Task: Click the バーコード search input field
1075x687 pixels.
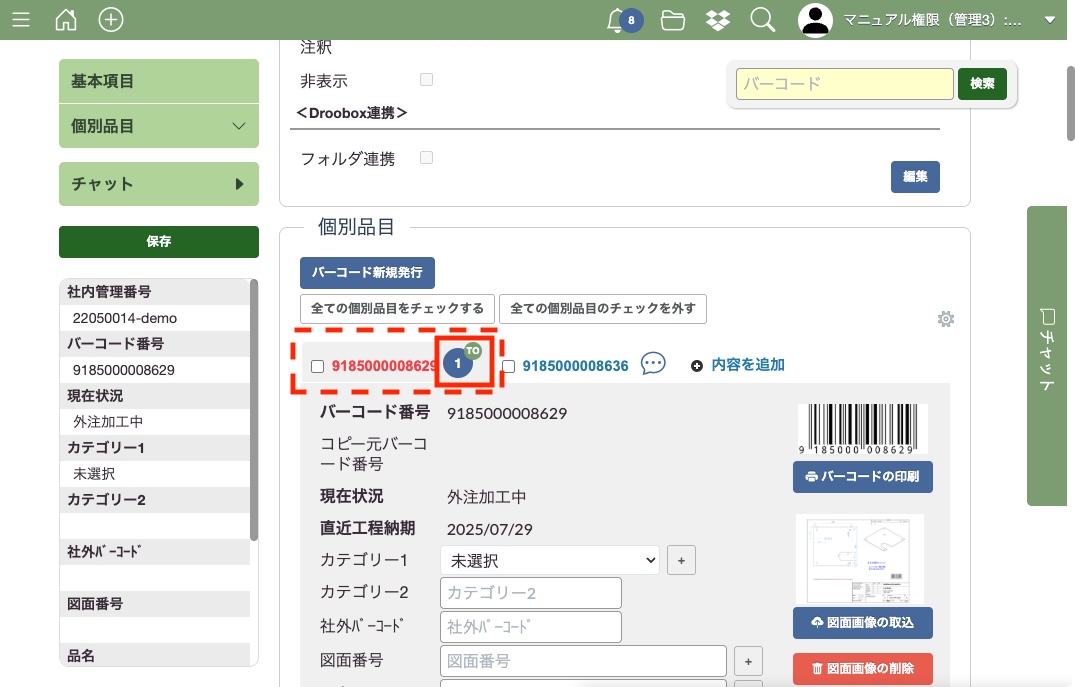Action: (844, 84)
